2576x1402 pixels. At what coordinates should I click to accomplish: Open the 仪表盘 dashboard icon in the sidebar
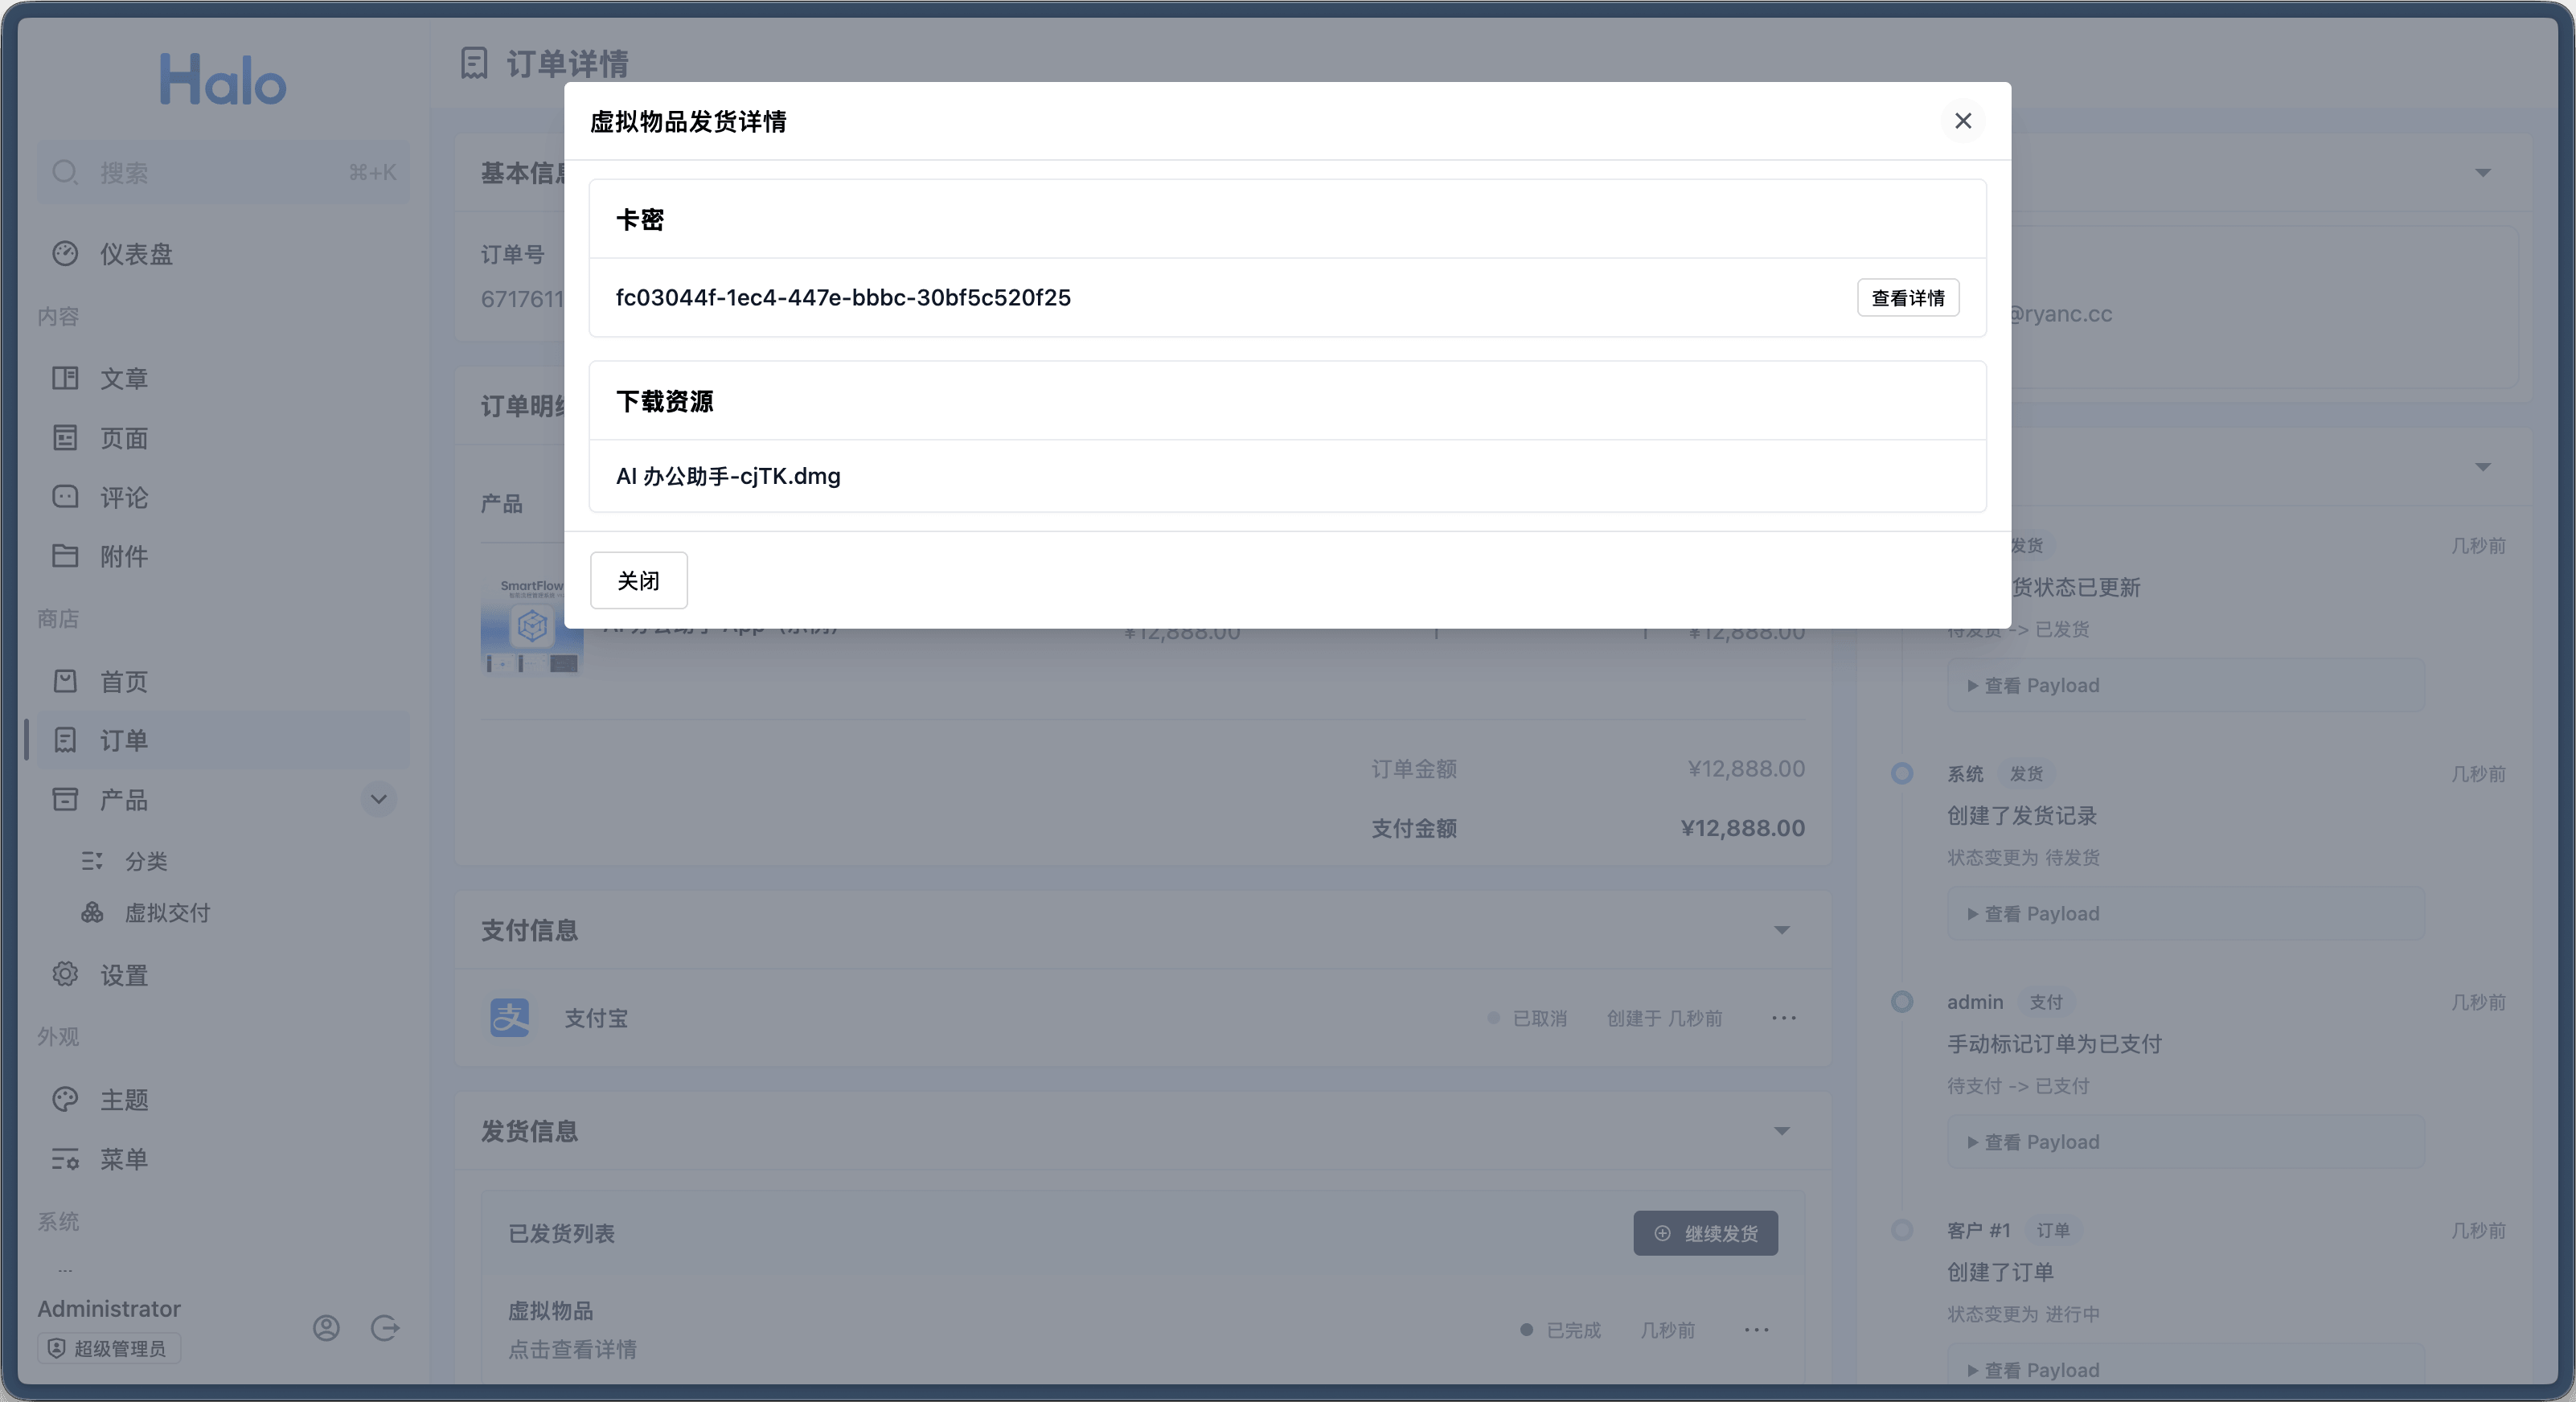(66, 254)
